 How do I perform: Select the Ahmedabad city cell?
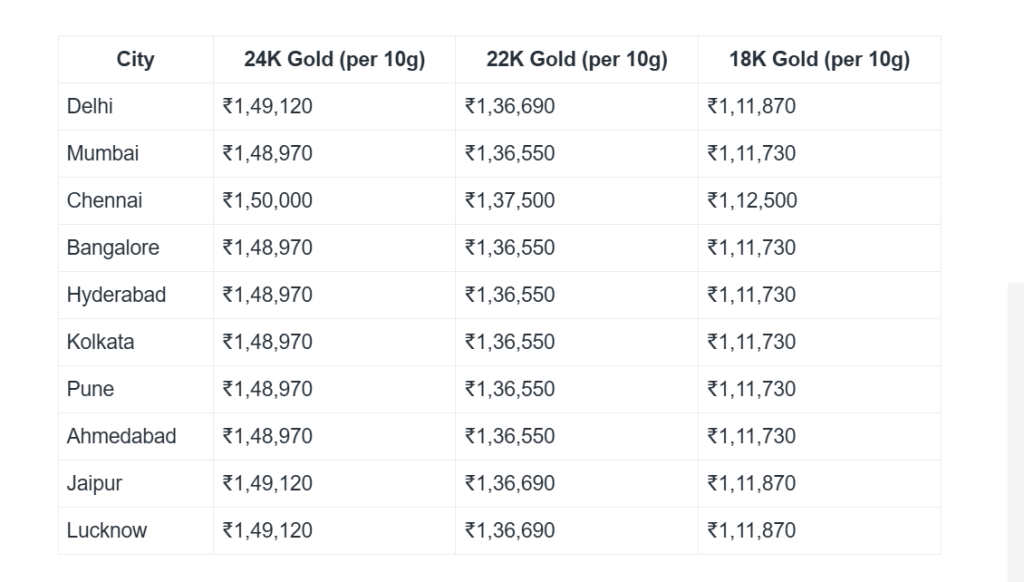pos(121,436)
